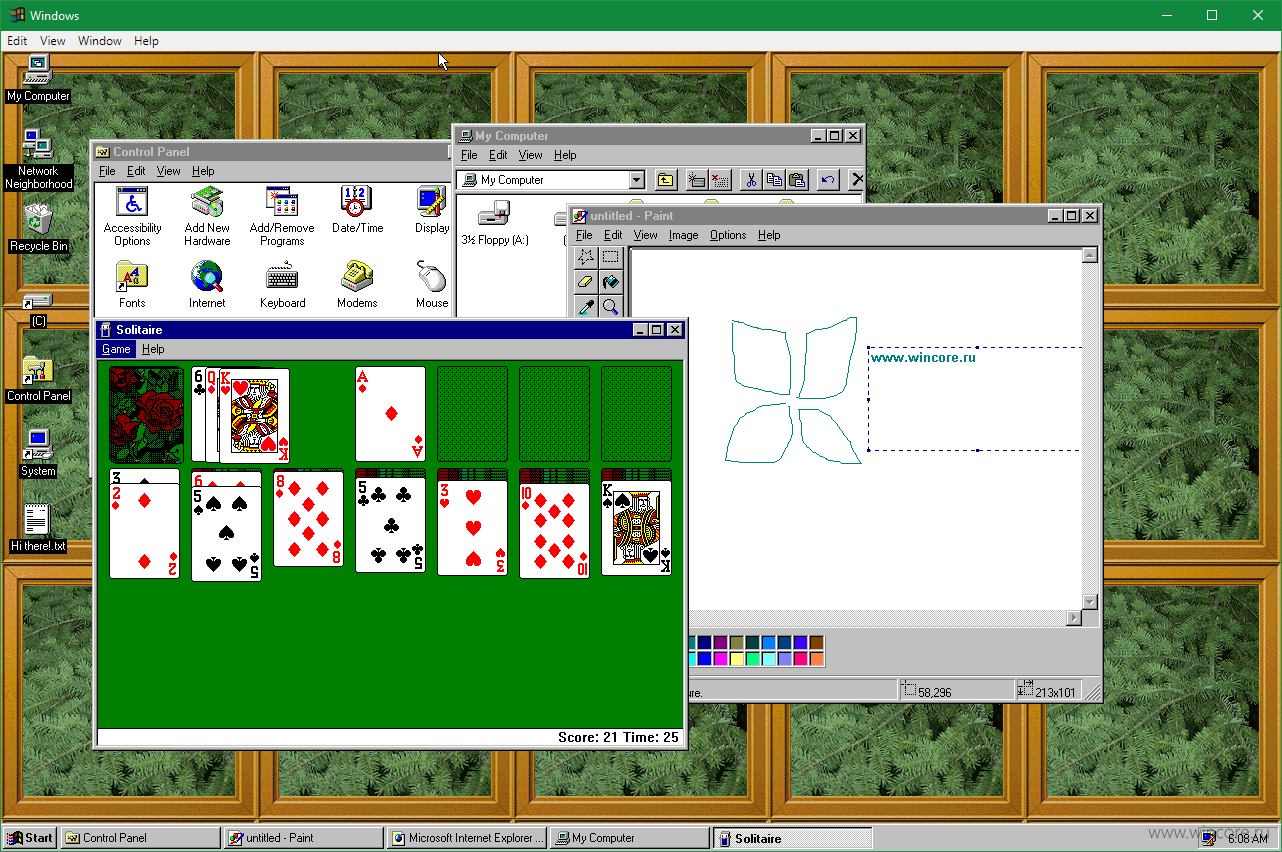Switch to untitled - Paint taskbar button
Viewport: 1282px width, 852px height.
pyautogui.click(x=304, y=838)
